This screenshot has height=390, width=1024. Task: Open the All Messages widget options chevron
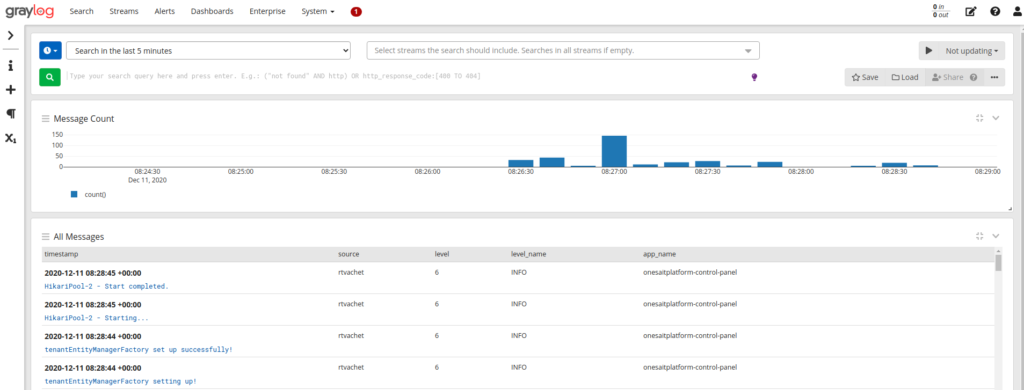coord(996,236)
